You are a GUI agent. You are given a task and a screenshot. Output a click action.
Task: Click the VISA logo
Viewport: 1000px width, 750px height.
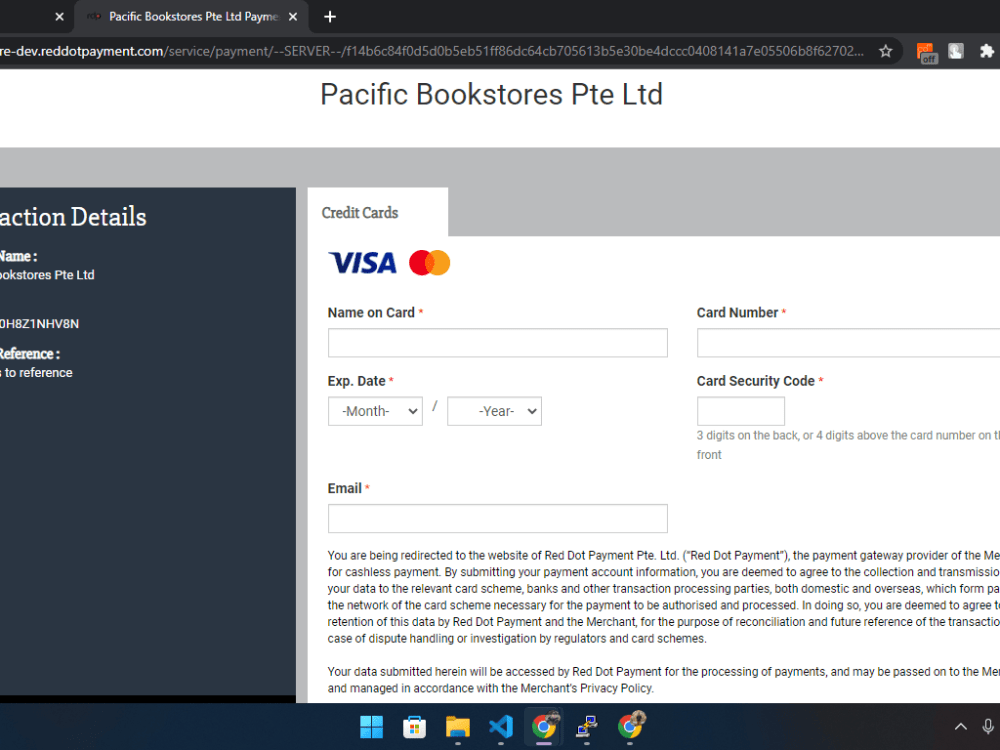[362, 263]
